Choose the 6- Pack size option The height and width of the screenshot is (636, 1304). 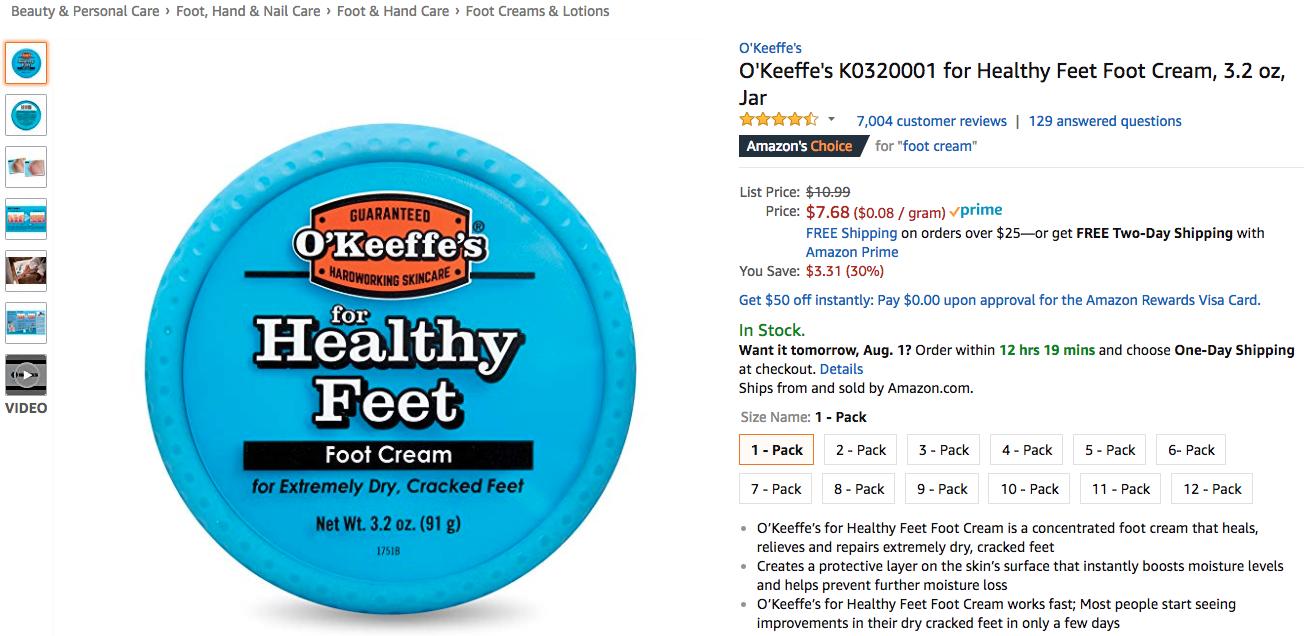(1191, 450)
